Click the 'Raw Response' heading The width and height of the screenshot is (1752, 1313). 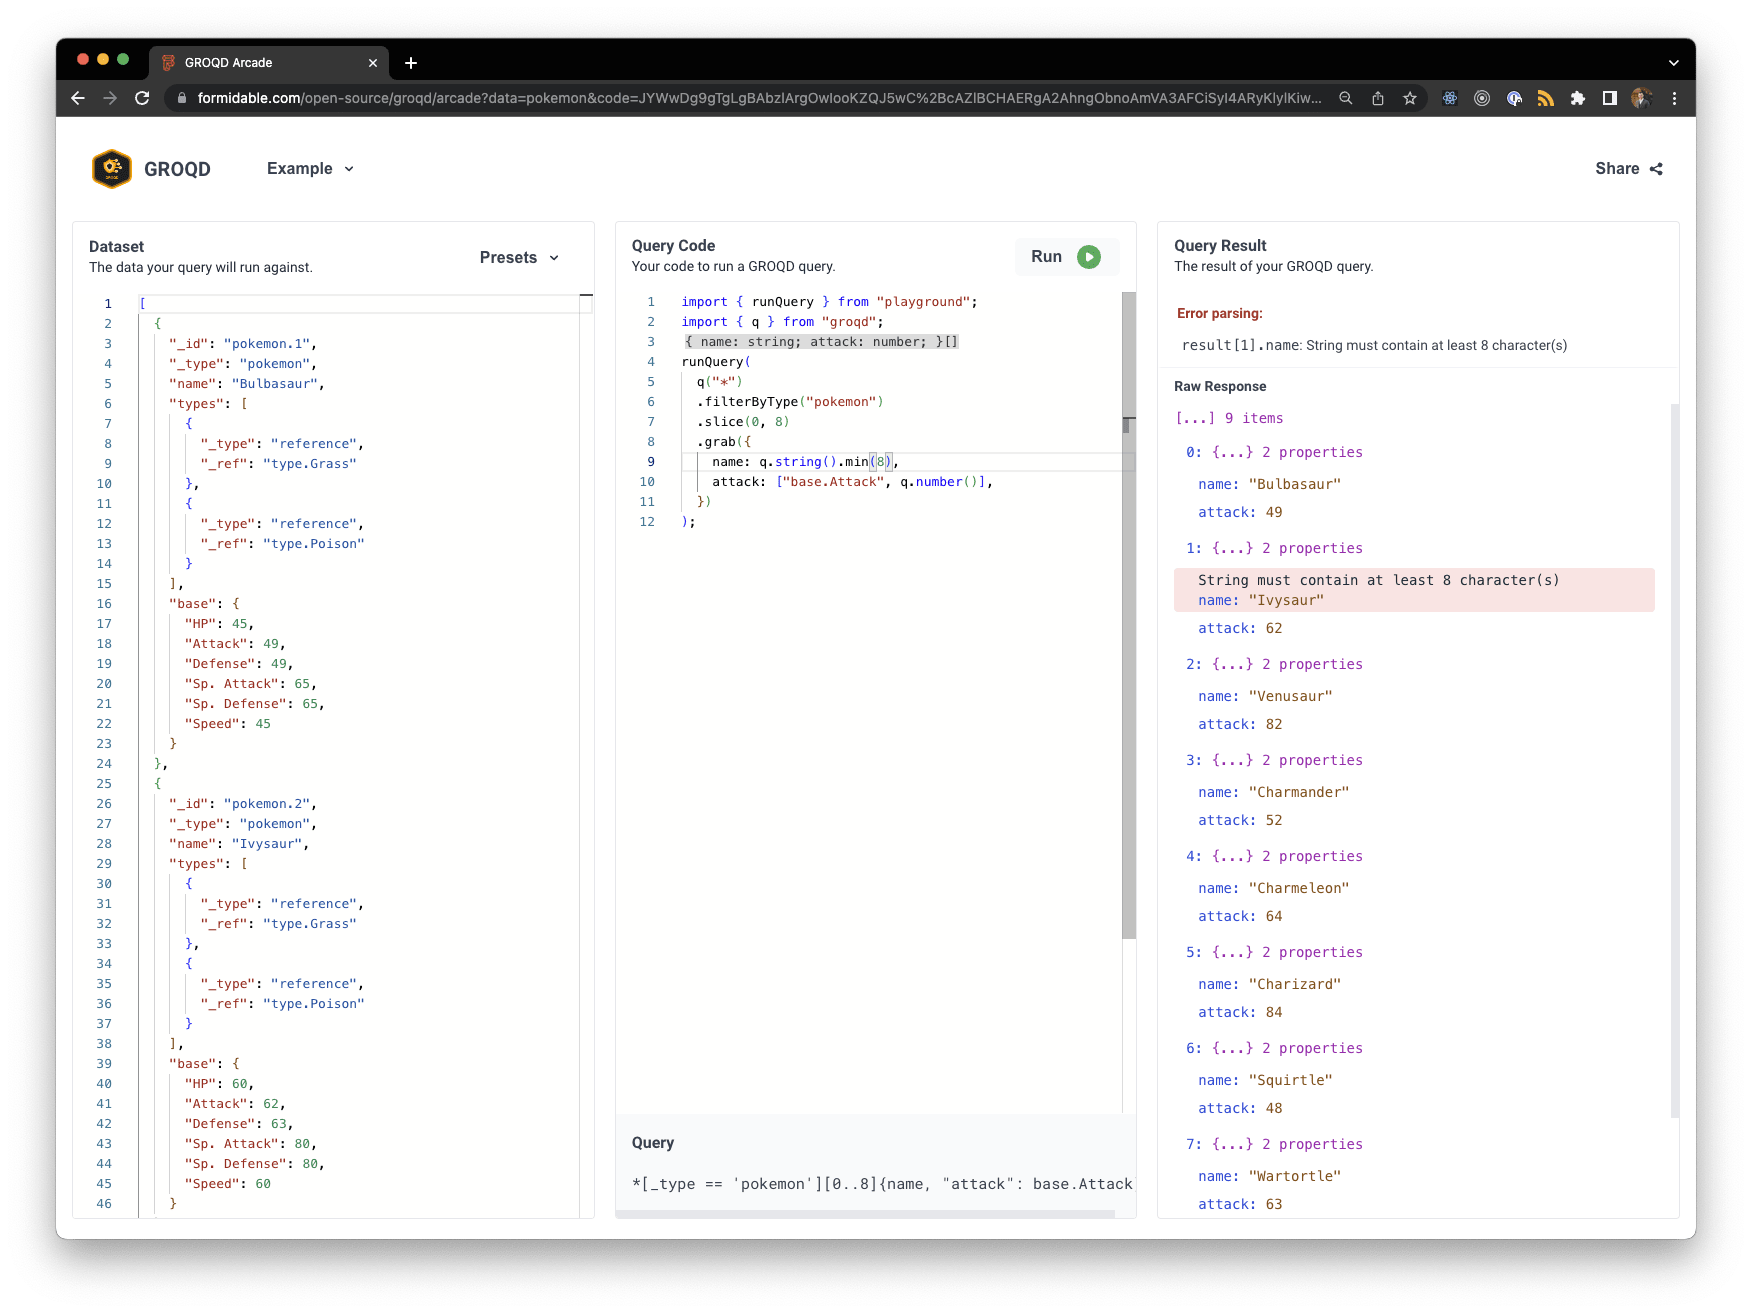(1220, 387)
